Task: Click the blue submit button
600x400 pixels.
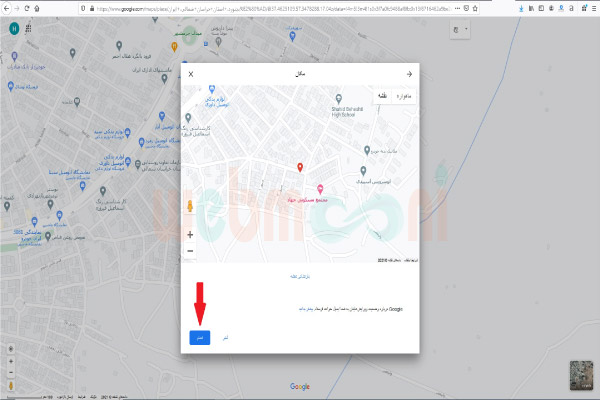Action: (200, 338)
